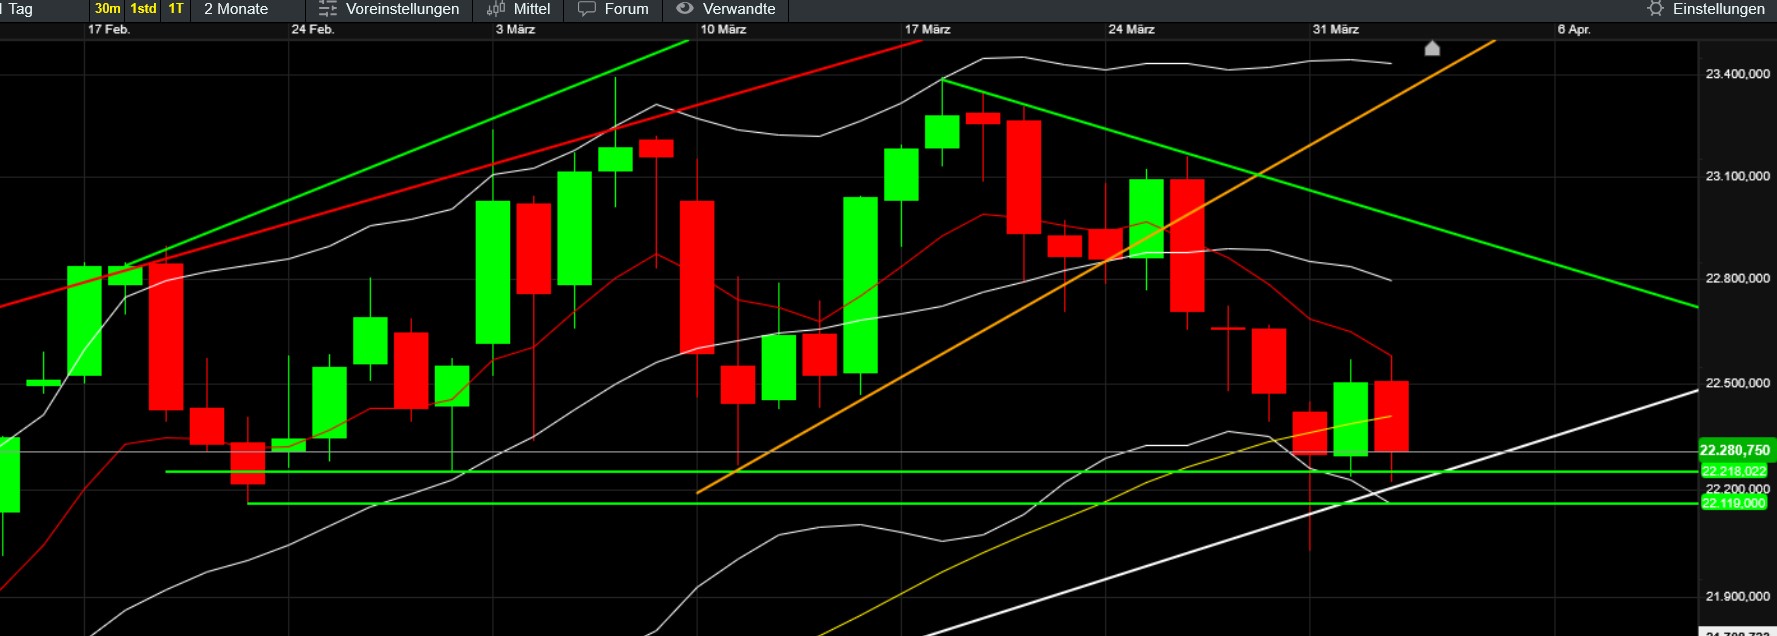The width and height of the screenshot is (1777, 636).
Task: Click the 22.800,000 price axis label
Action: (x=1737, y=278)
